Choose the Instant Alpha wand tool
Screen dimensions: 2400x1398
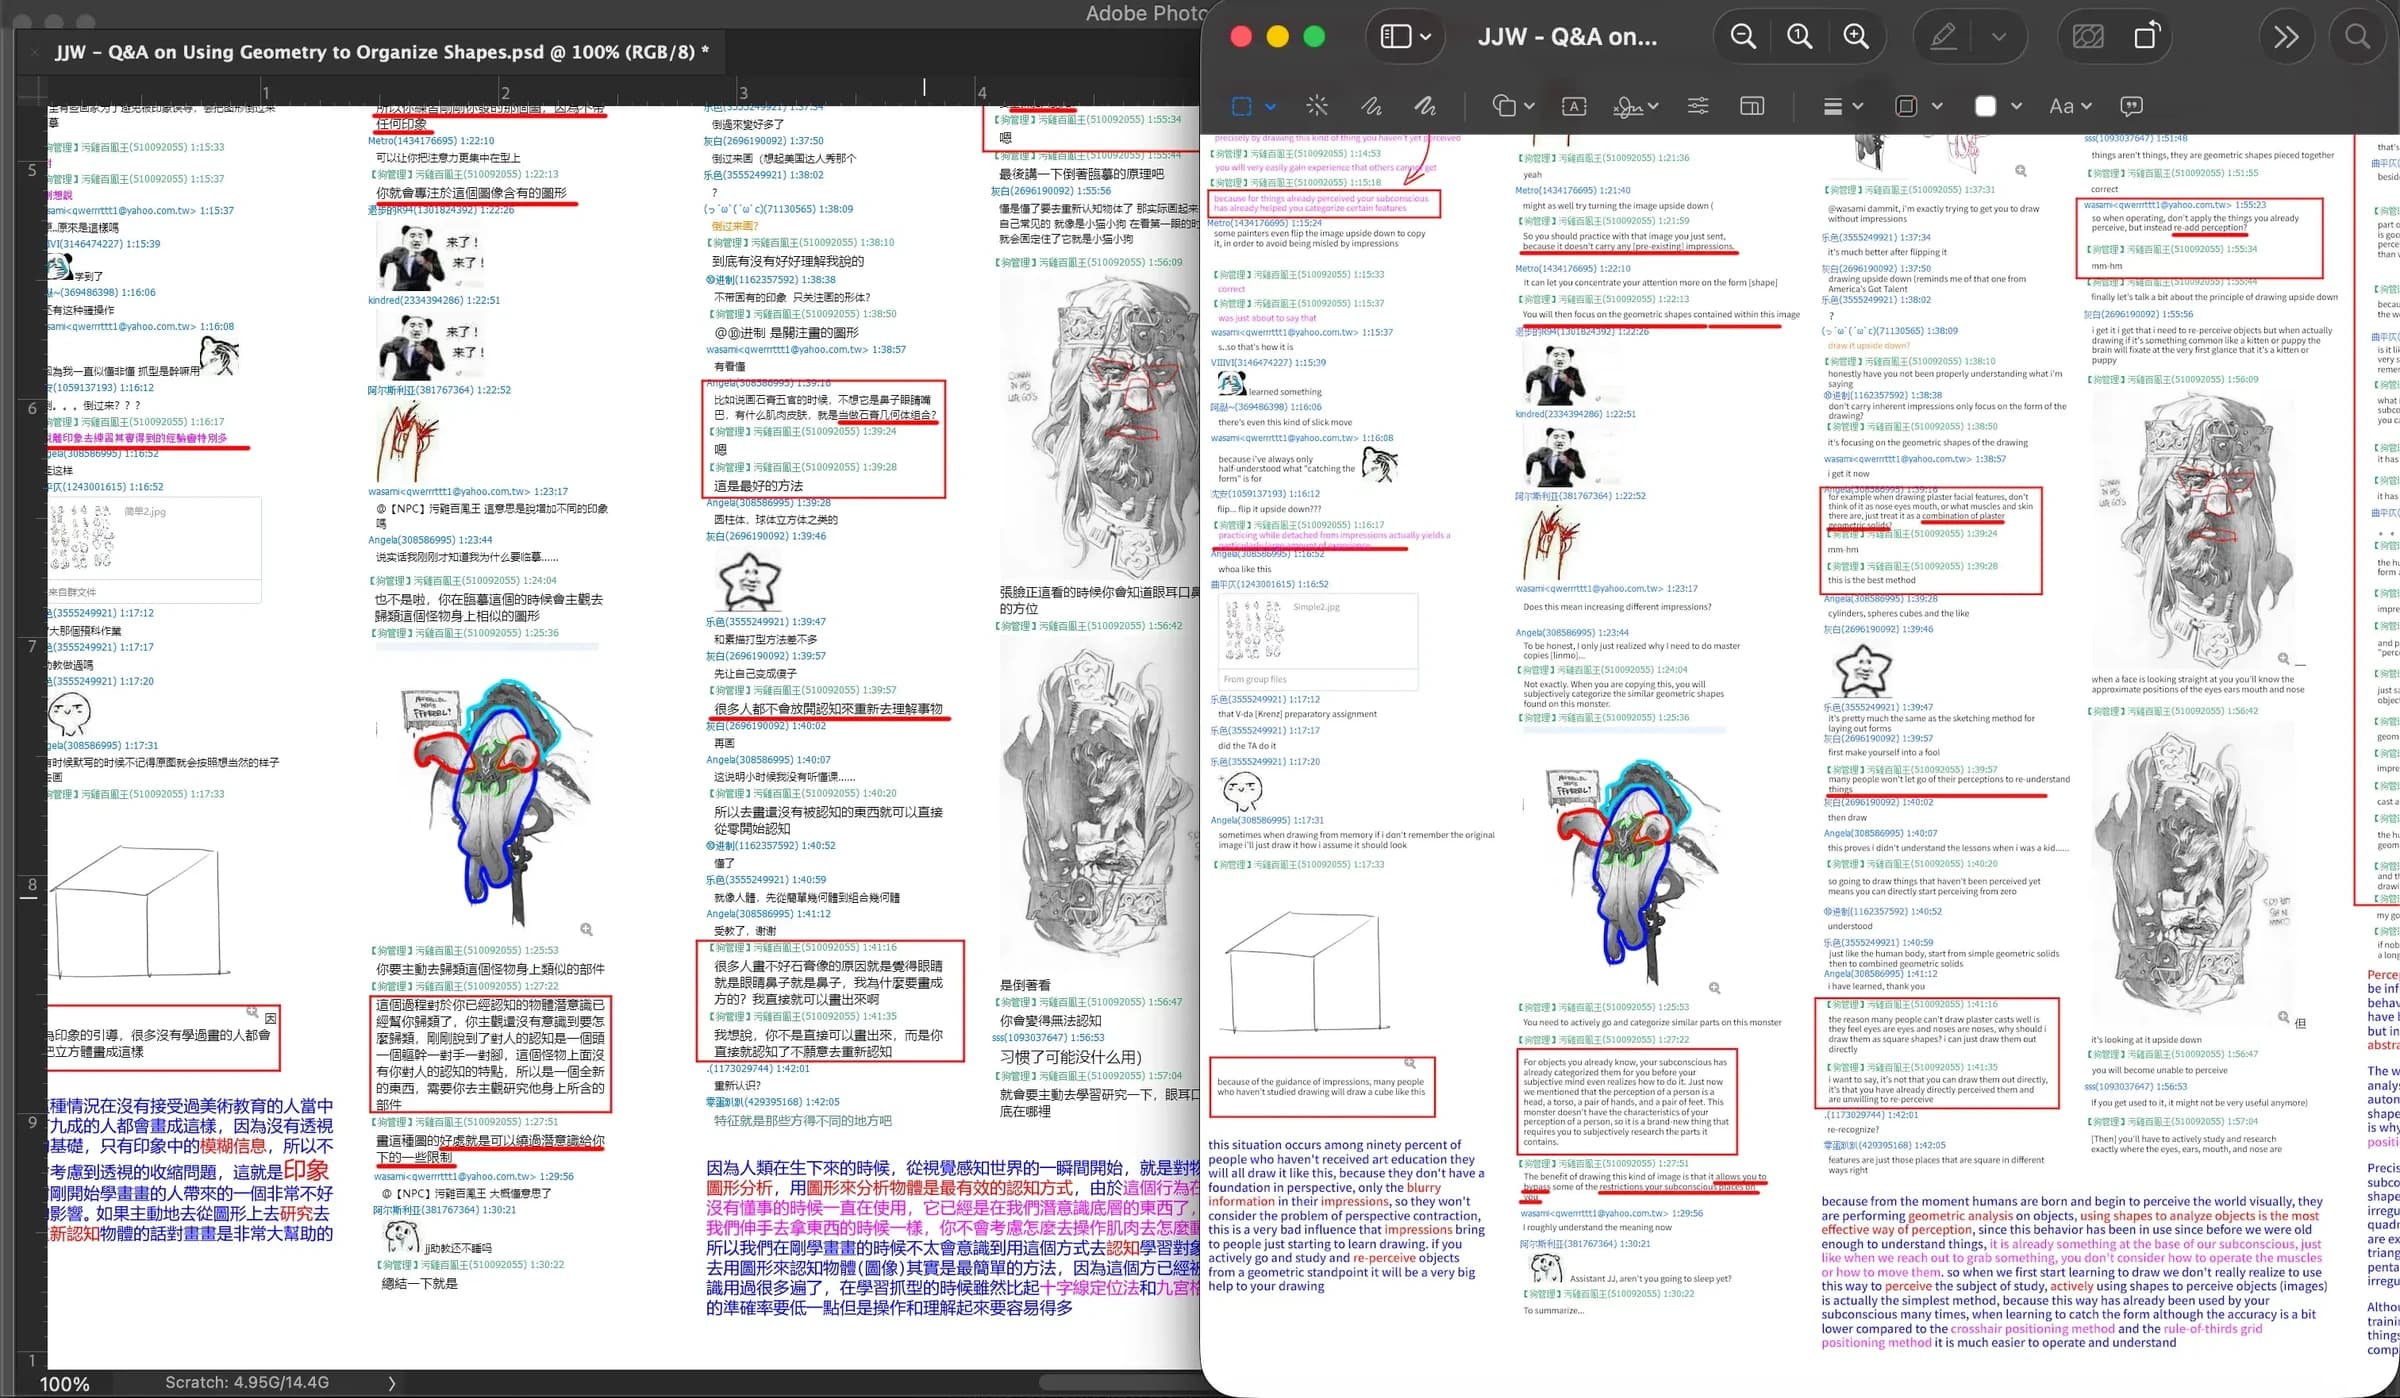(1317, 106)
